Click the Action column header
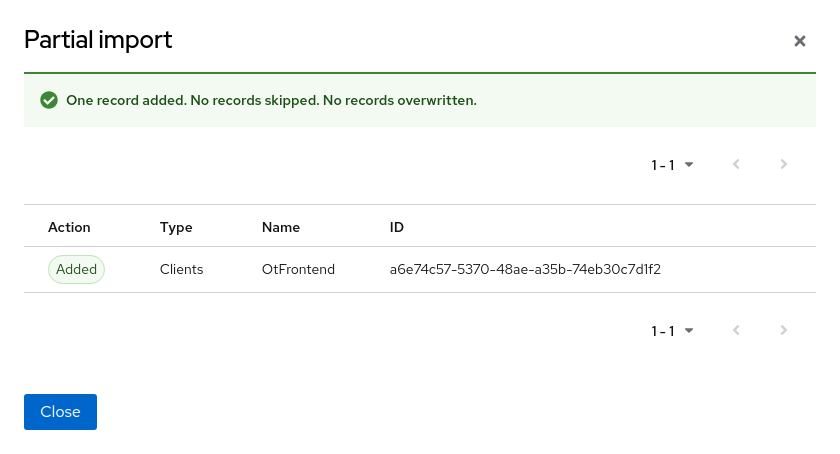Viewport: 840px width, 454px height. (x=69, y=227)
